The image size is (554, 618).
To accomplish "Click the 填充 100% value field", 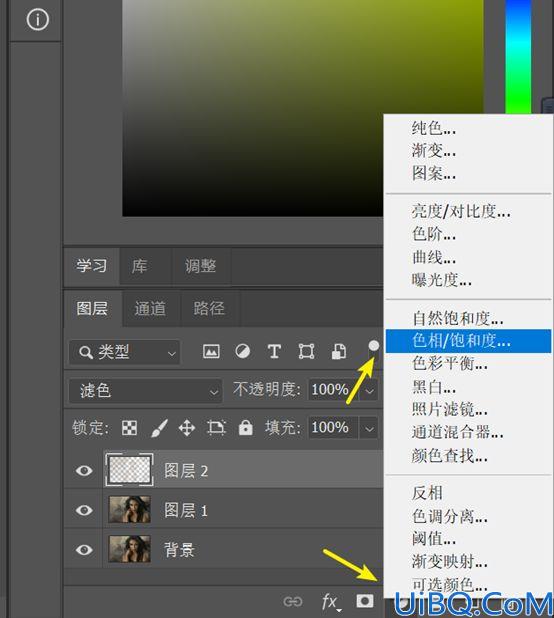I will coord(333,428).
